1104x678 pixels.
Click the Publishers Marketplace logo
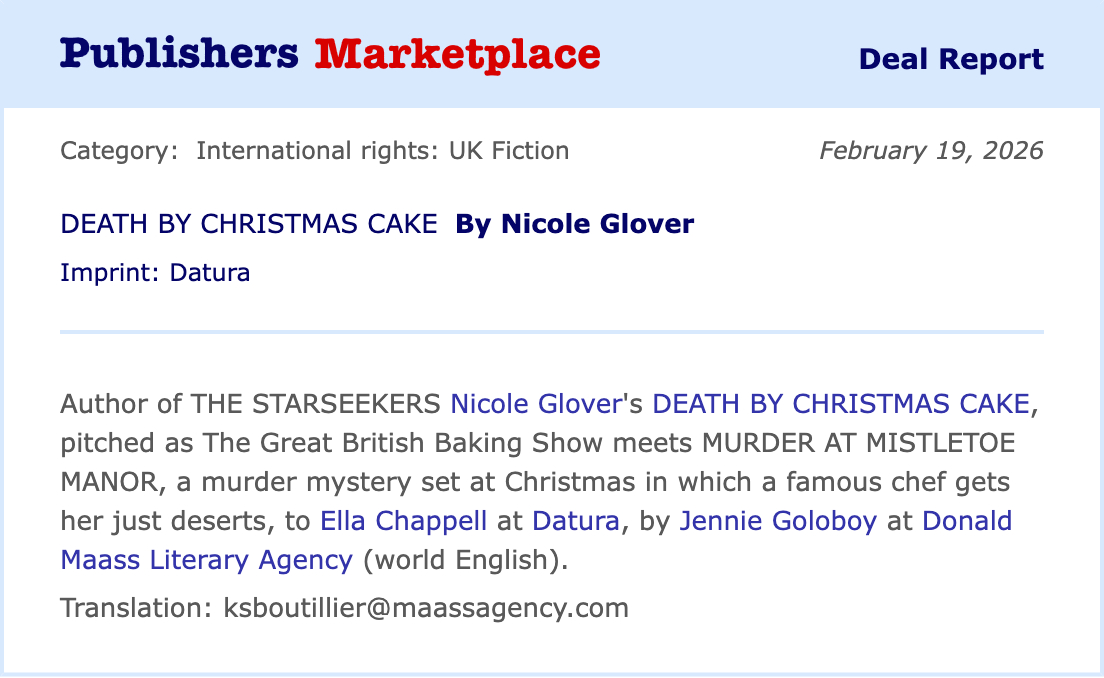pos(330,54)
